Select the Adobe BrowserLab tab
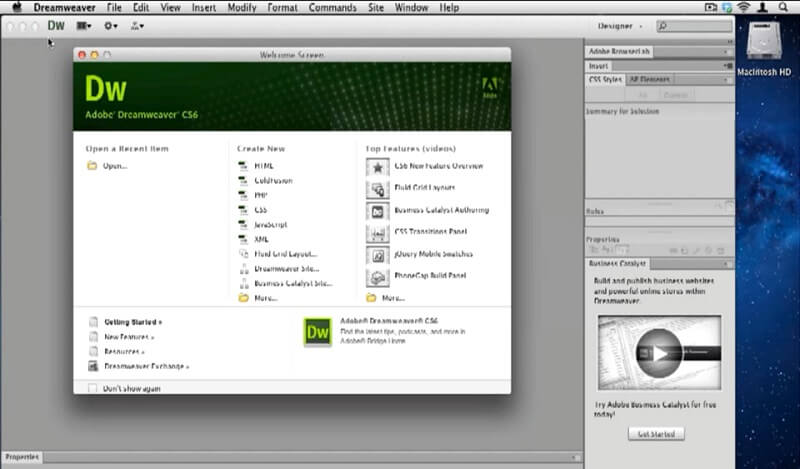This screenshot has height=469, width=800. click(x=619, y=52)
